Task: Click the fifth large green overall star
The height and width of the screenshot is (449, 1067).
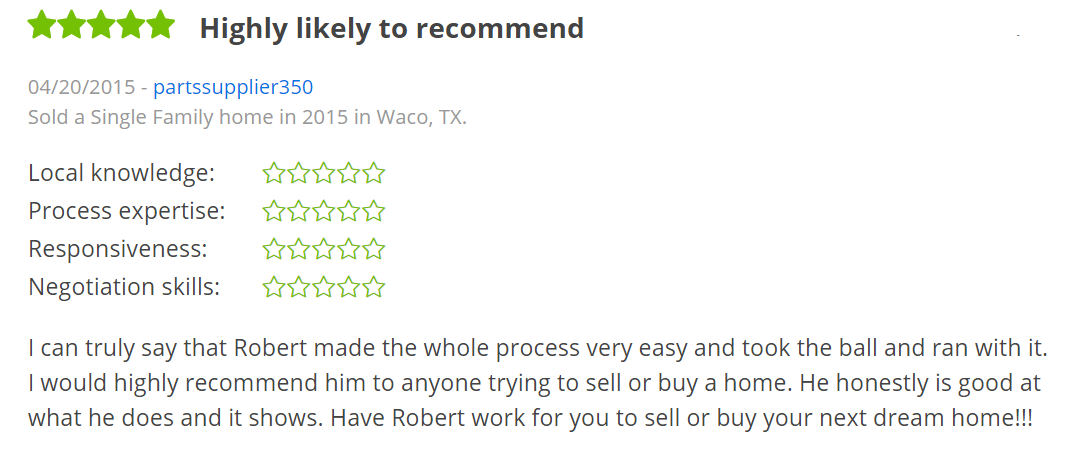Action: coord(161,25)
